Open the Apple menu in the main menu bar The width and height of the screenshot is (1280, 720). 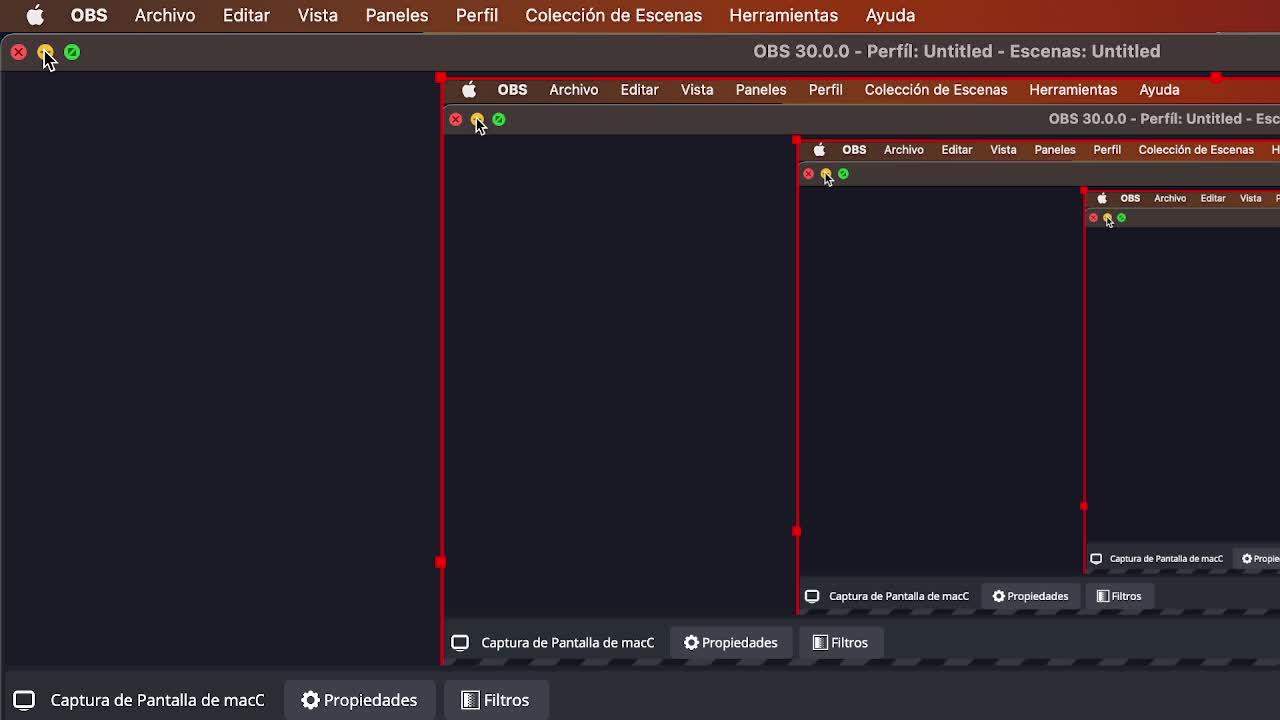35,15
